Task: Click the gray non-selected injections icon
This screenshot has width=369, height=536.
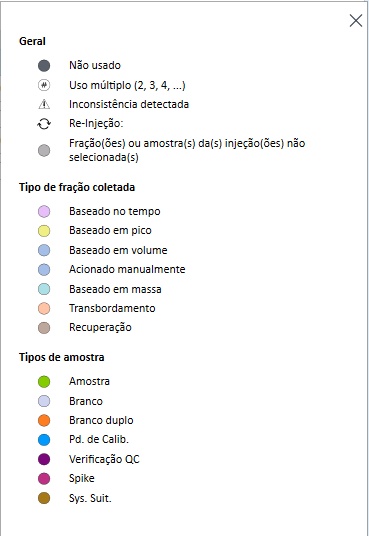Action: point(44,150)
